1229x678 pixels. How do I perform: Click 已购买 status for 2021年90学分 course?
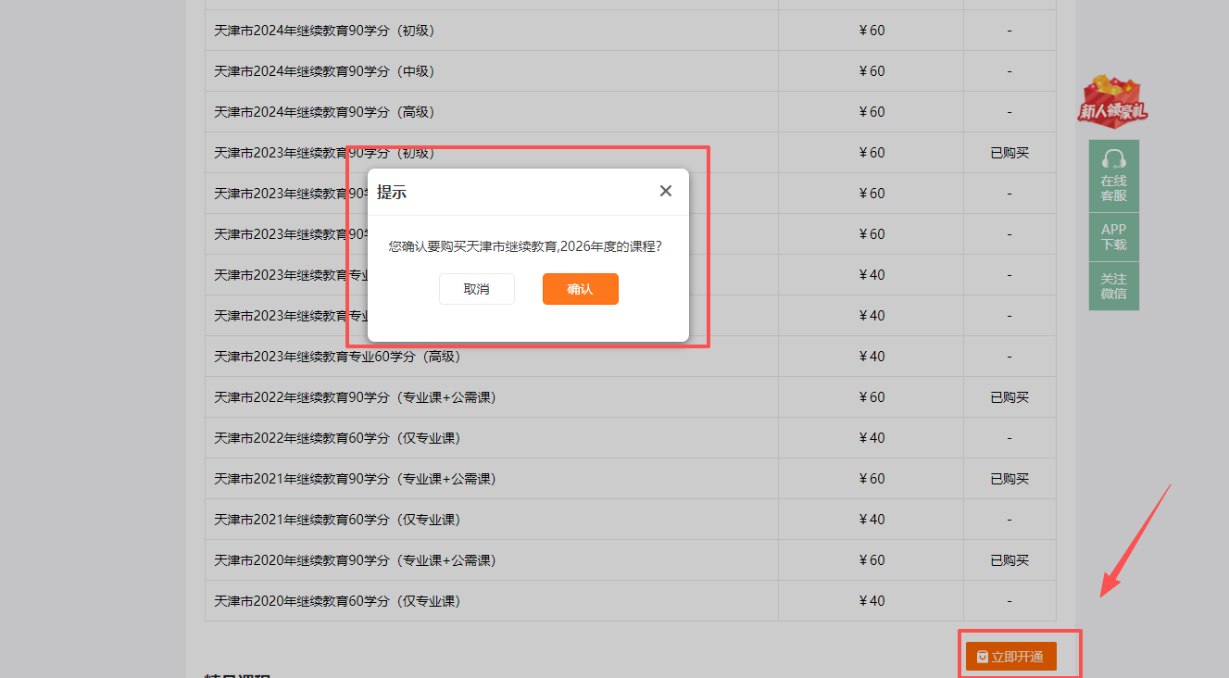click(1008, 478)
